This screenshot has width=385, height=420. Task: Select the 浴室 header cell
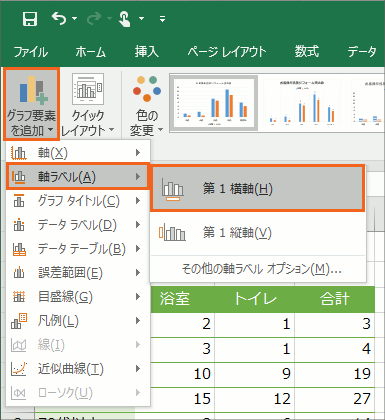(x=183, y=299)
